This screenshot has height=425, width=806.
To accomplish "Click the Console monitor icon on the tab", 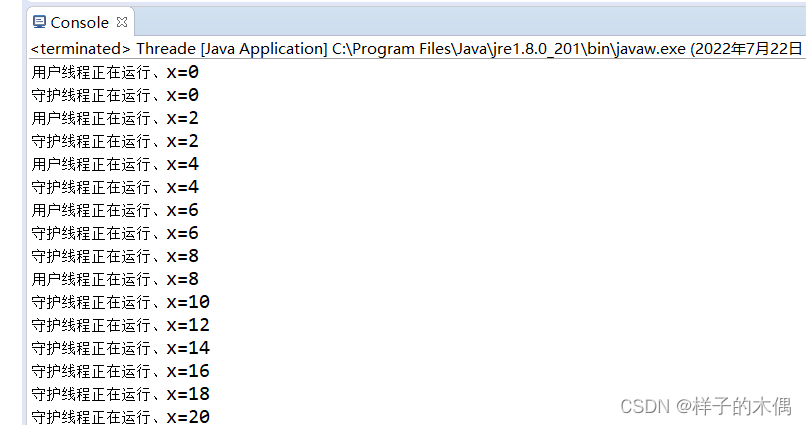I will click(x=39, y=22).
